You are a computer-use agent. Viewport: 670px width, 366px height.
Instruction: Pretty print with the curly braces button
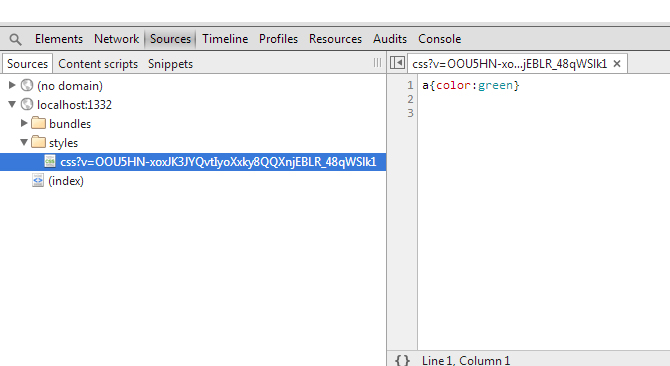click(x=403, y=360)
